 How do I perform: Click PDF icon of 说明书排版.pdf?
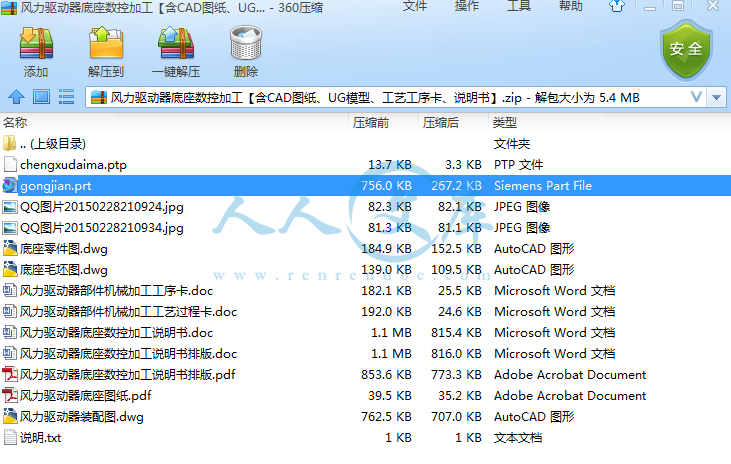point(10,374)
